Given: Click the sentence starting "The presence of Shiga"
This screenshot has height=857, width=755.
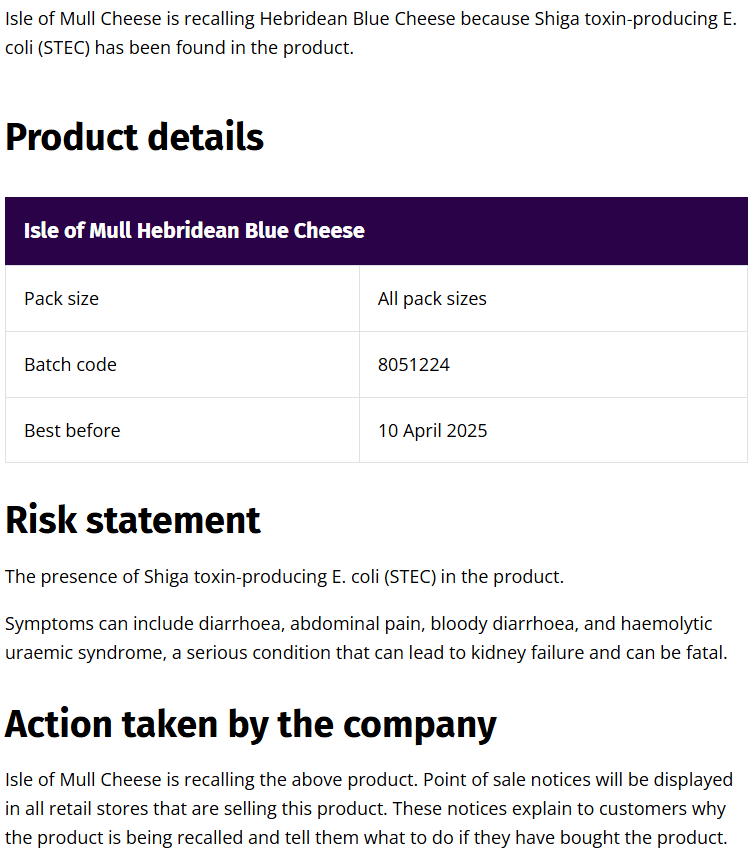Looking at the screenshot, I should click(284, 577).
